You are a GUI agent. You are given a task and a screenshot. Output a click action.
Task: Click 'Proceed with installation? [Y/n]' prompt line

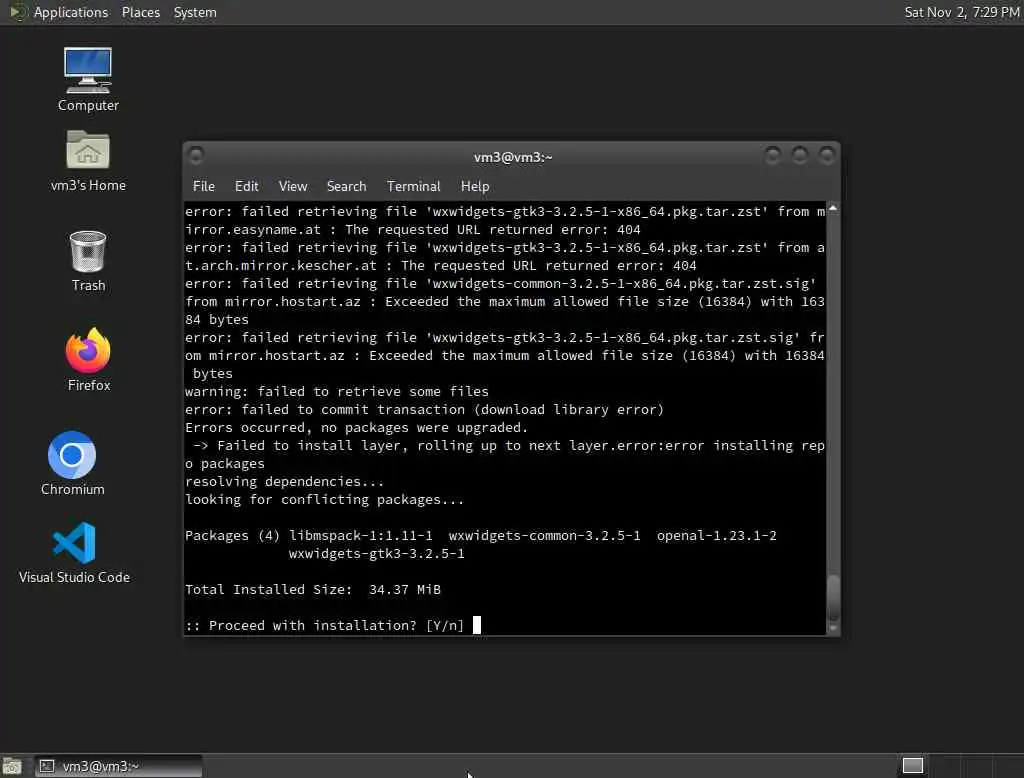click(325, 625)
